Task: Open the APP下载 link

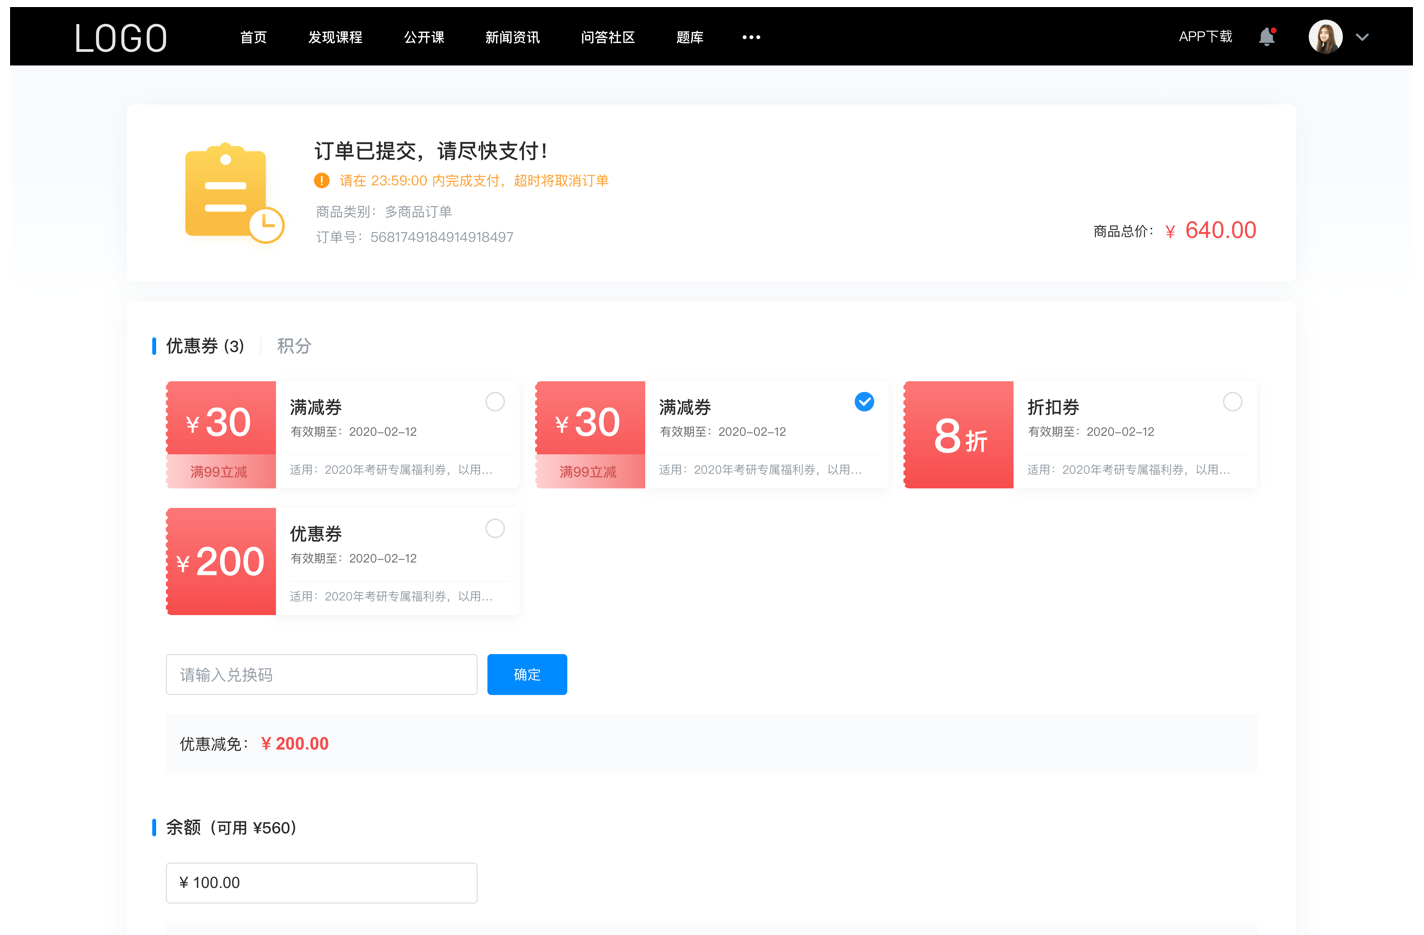Action: tap(1205, 36)
